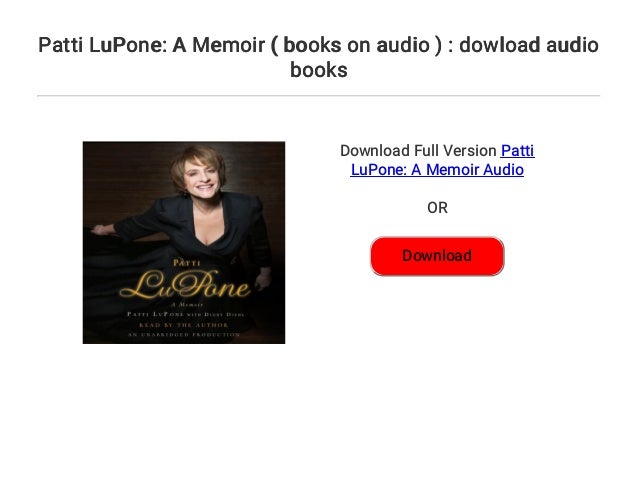The height and width of the screenshot is (479, 638).
Task: Click the smiling woman's face on cover
Action: coord(202,179)
